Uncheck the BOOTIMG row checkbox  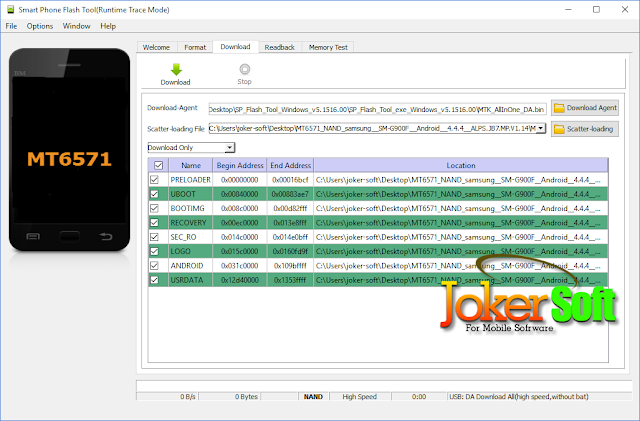[154, 208]
